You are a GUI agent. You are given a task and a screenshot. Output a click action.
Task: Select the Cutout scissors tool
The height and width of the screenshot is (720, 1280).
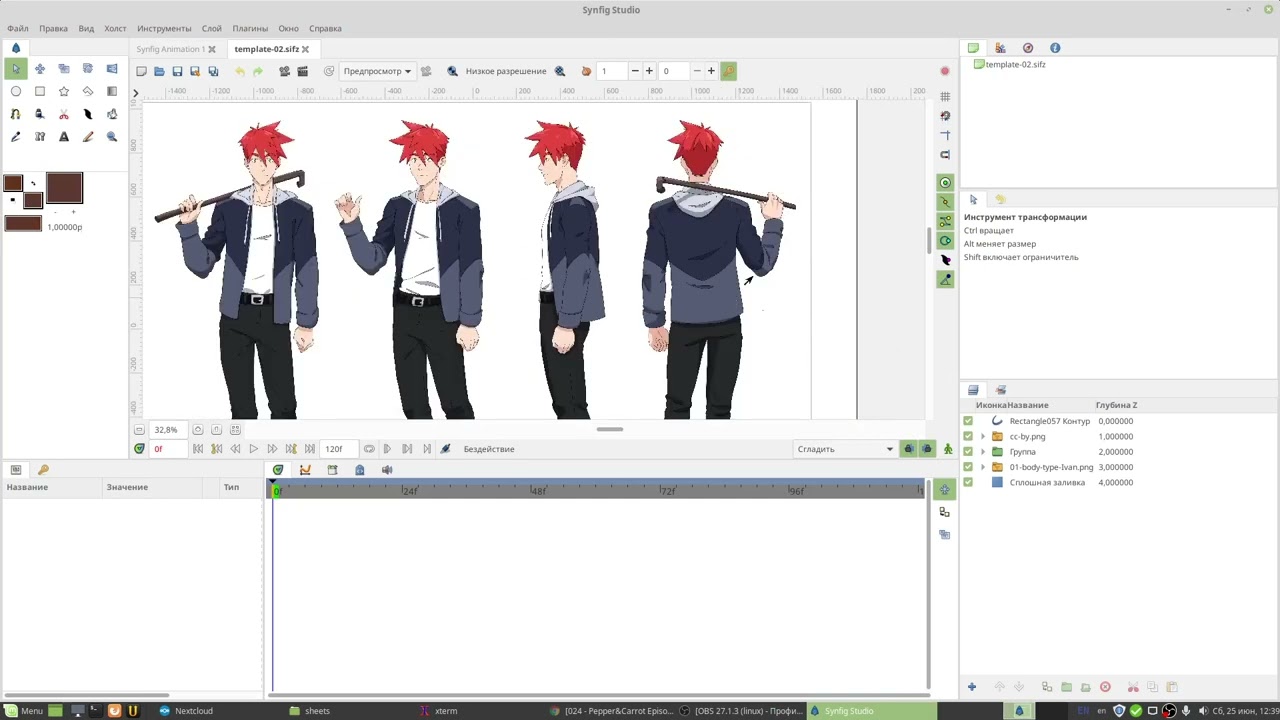click(64, 114)
